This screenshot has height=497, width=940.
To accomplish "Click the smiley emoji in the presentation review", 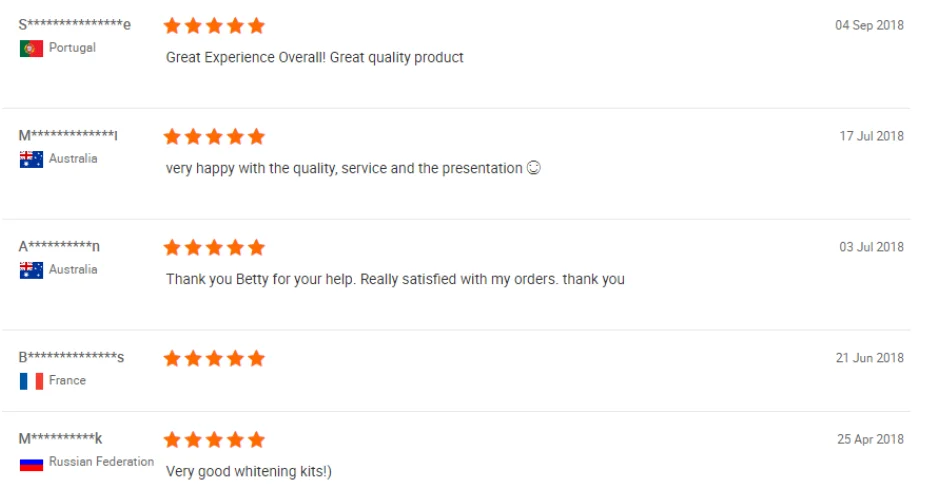I will coord(533,168).
